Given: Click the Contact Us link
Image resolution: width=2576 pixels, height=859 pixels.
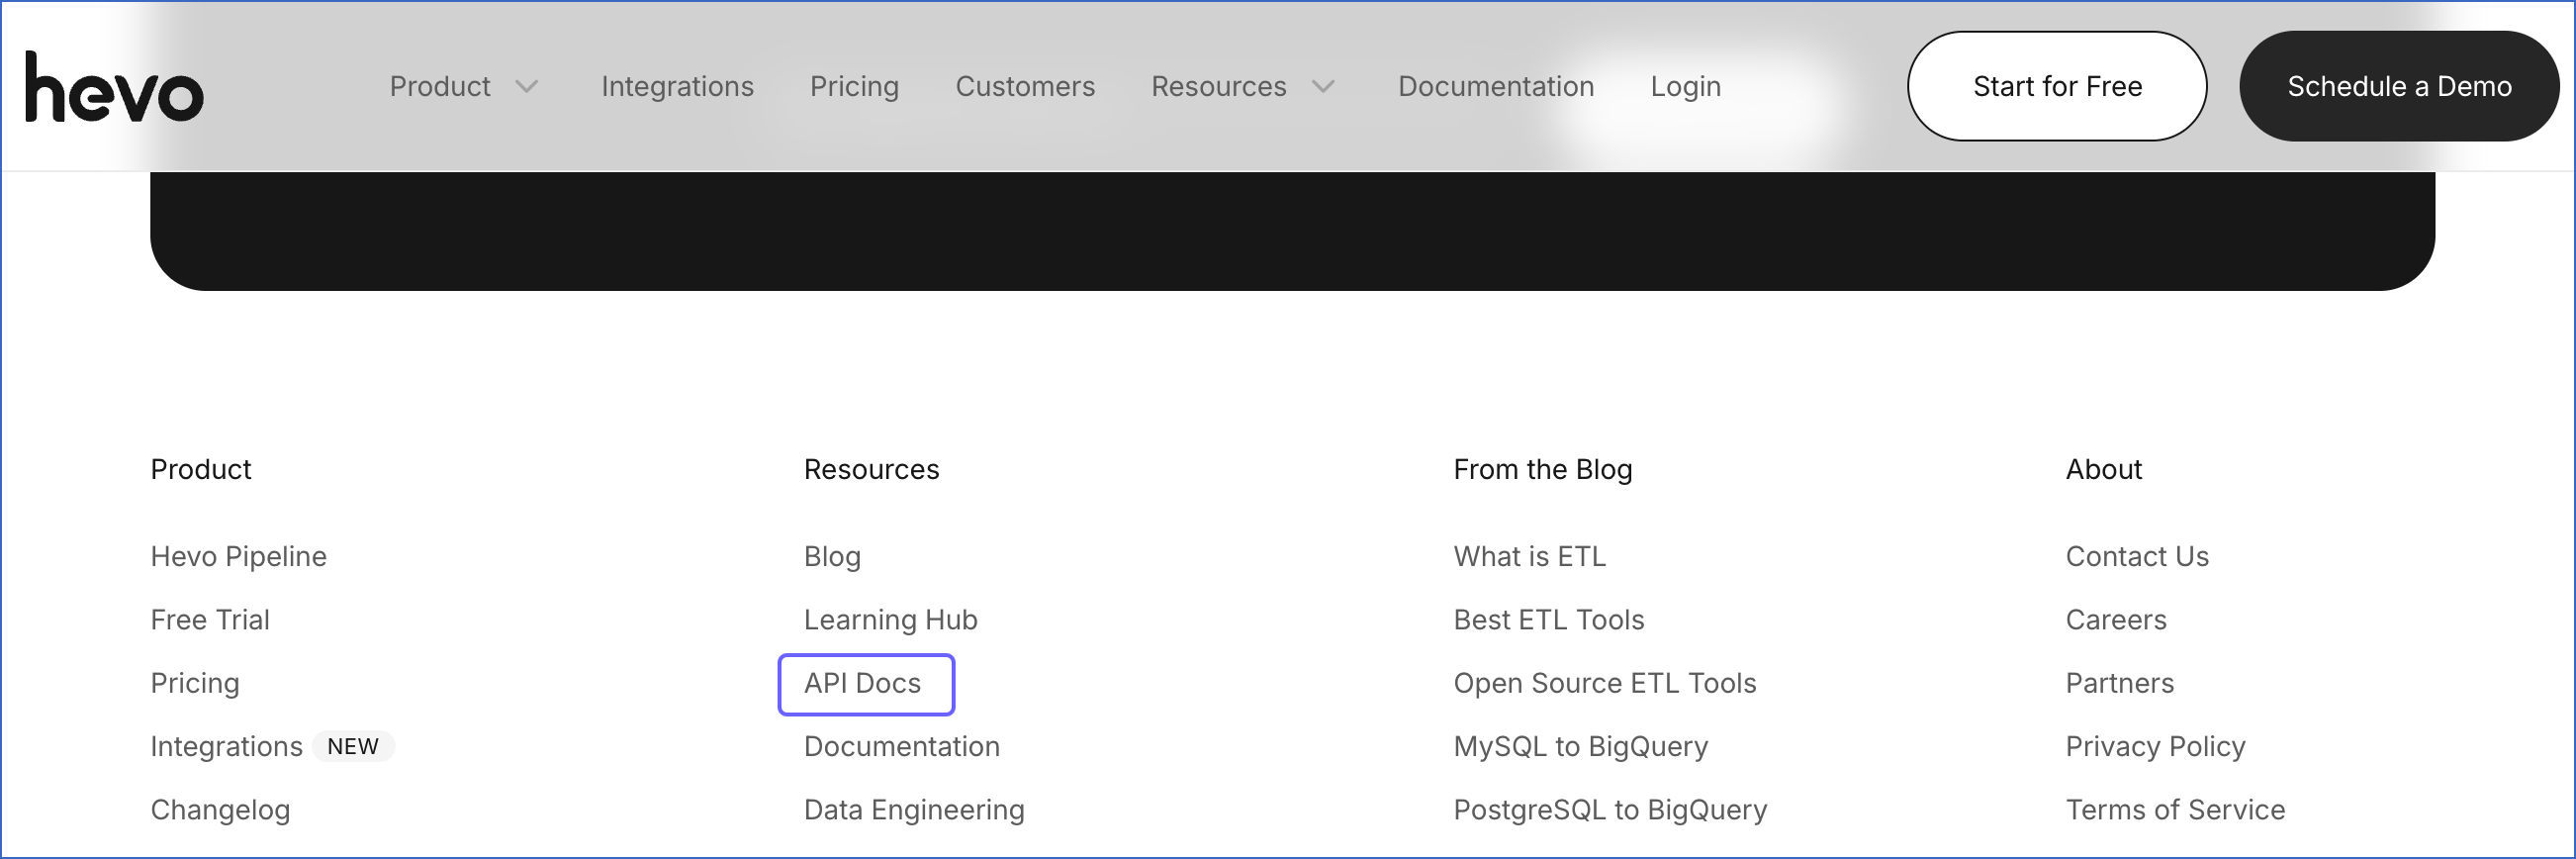Looking at the screenshot, I should [x=2137, y=556].
